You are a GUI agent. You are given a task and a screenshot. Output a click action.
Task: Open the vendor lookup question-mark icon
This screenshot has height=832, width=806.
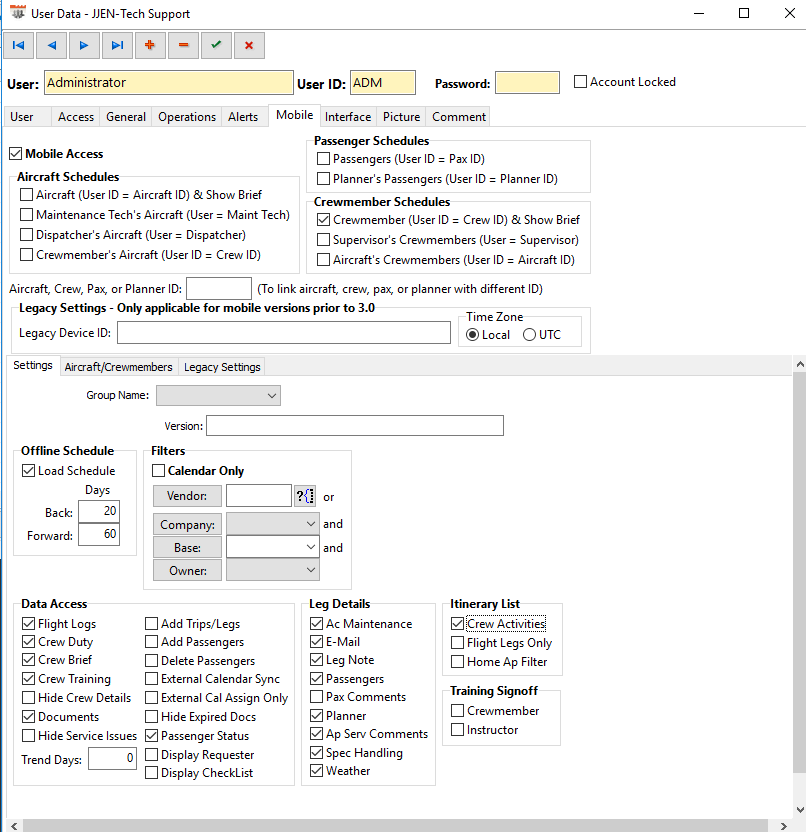tap(305, 496)
